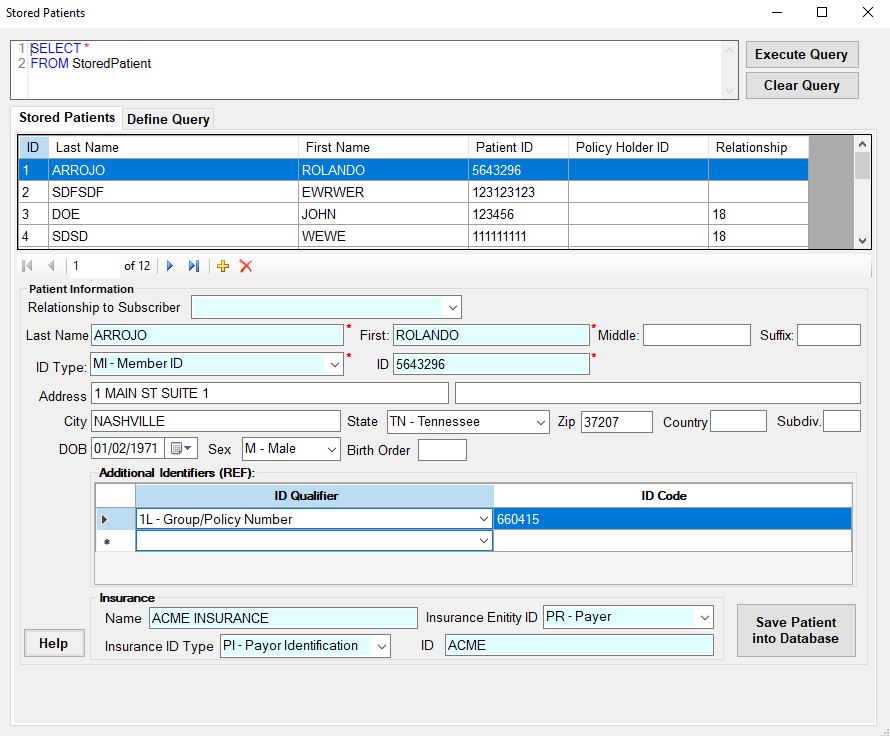This screenshot has height=736, width=890.
Task: Click the second address line field
Action: 658,393
